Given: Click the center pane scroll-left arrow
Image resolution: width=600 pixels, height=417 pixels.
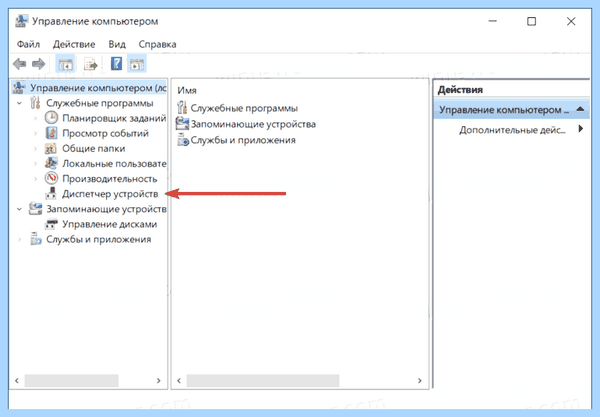Looking at the screenshot, I should pos(179,381).
